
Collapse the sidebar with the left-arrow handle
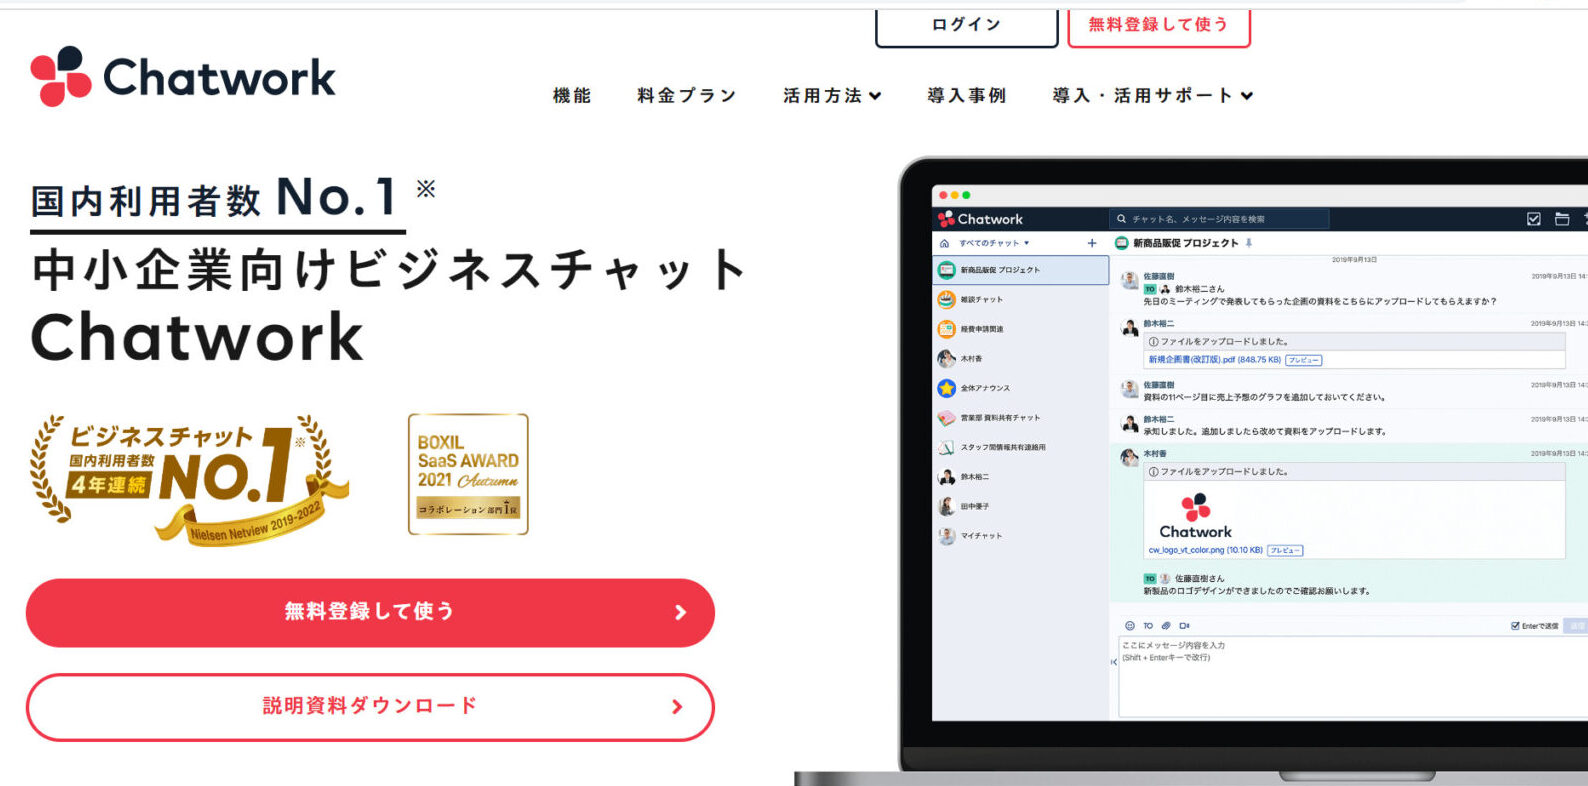coord(1113,662)
